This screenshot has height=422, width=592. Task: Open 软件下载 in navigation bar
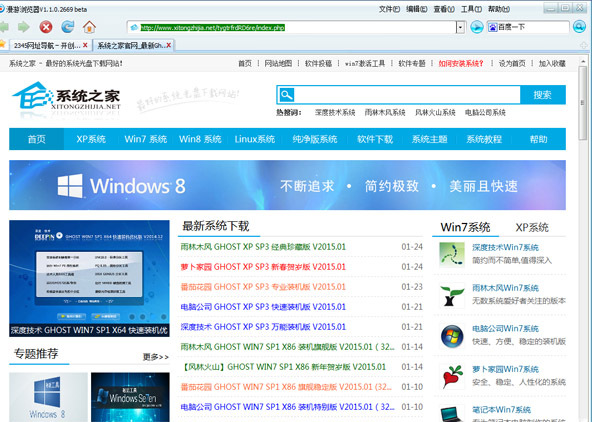[375, 139]
